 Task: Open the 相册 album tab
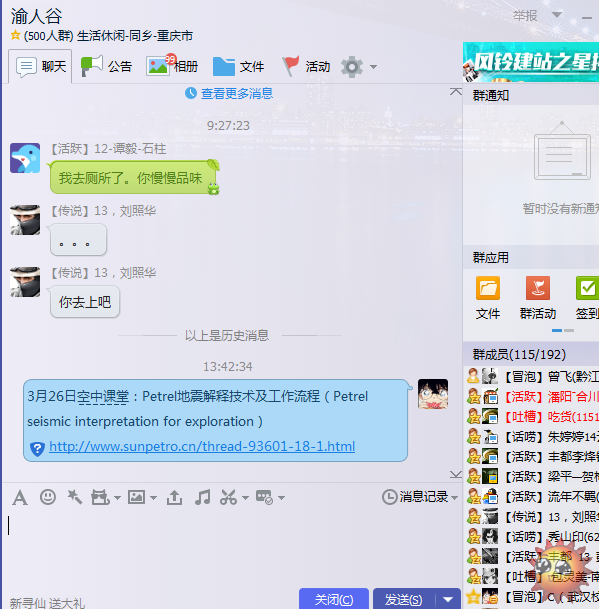pyautogui.click(x=172, y=66)
